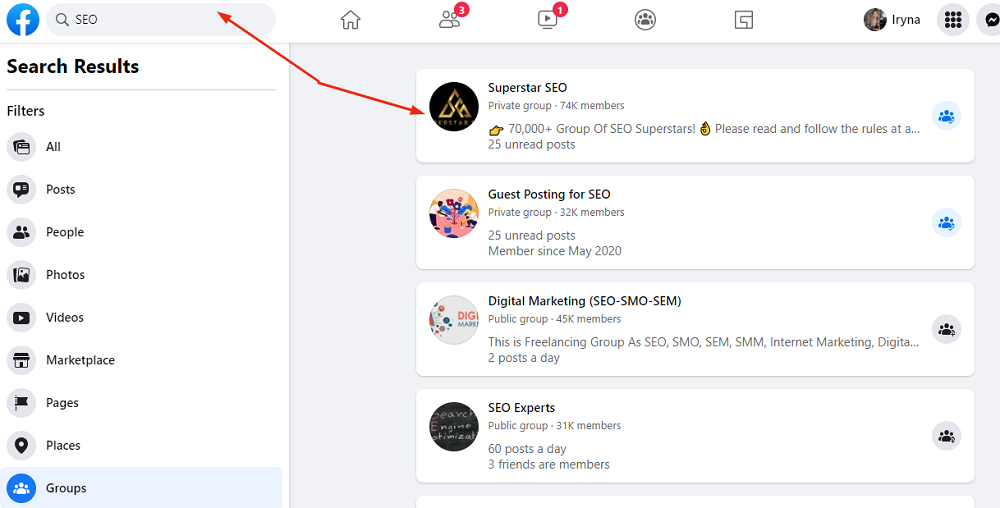Click the Search Results heading
This screenshot has height=508, width=1000.
pyautogui.click(x=73, y=66)
